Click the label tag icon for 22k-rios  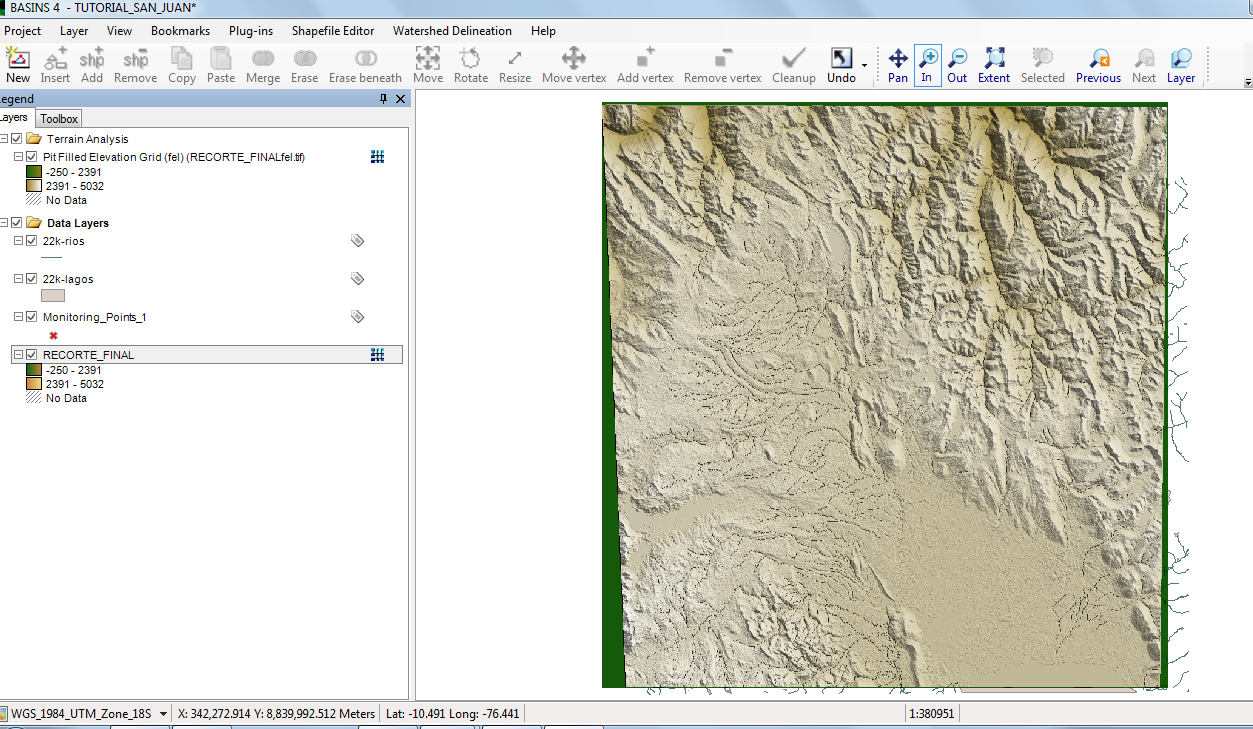(357, 241)
